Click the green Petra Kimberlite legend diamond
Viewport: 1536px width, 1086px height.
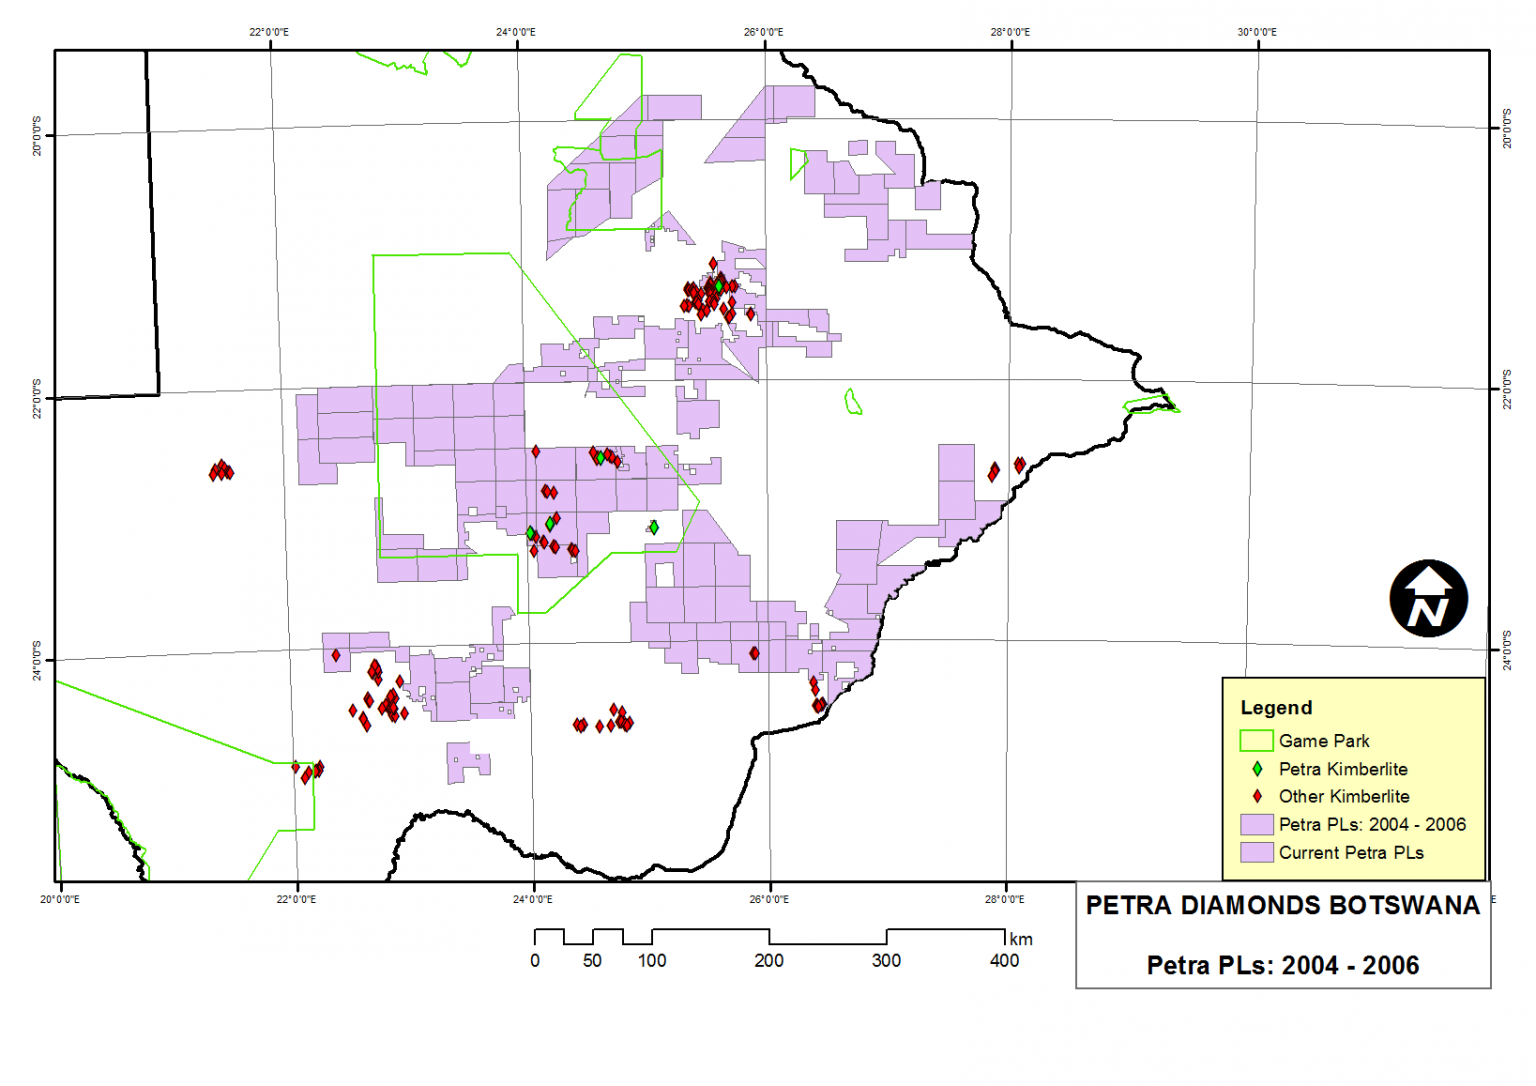coord(1257,769)
